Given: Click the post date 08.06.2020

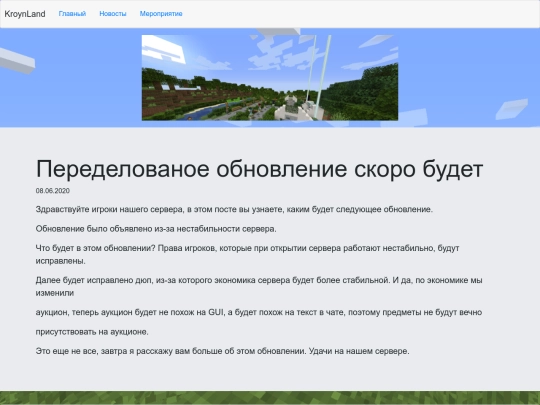Looking at the screenshot, I should [x=53, y=191].
